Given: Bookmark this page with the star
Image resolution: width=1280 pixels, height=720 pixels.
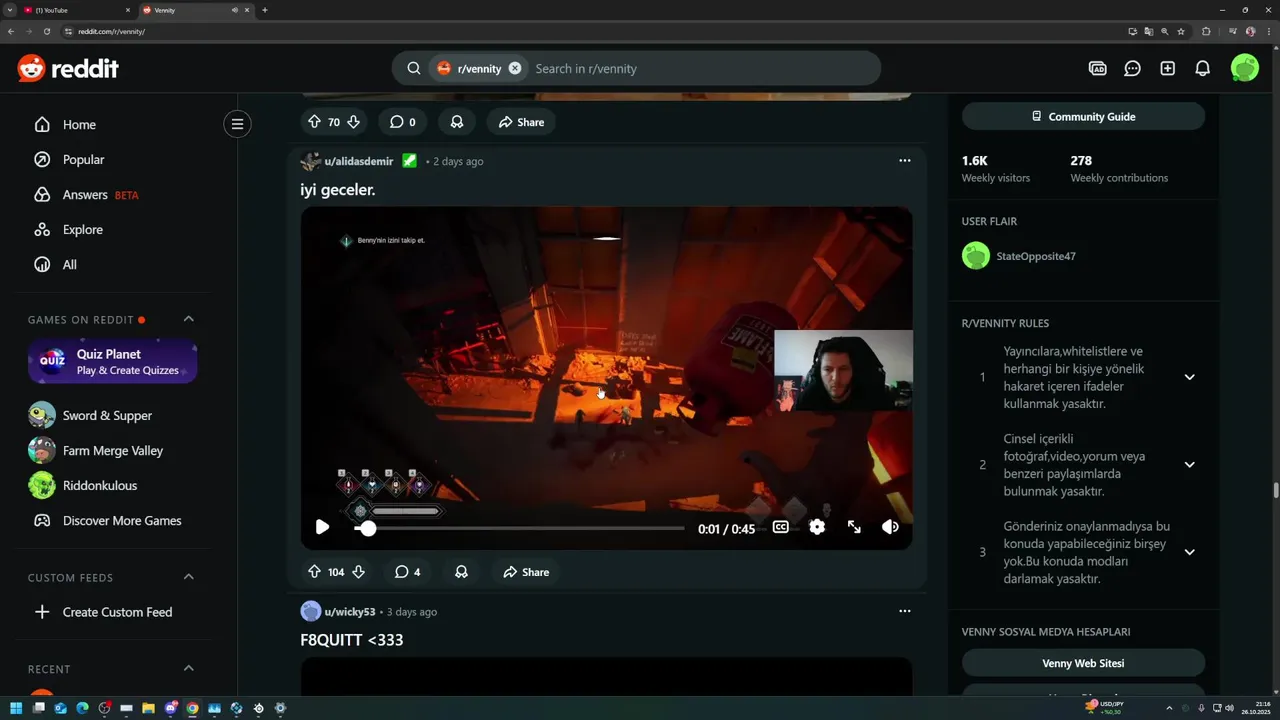Looking at the screenshot, I should coord(1181,31).
